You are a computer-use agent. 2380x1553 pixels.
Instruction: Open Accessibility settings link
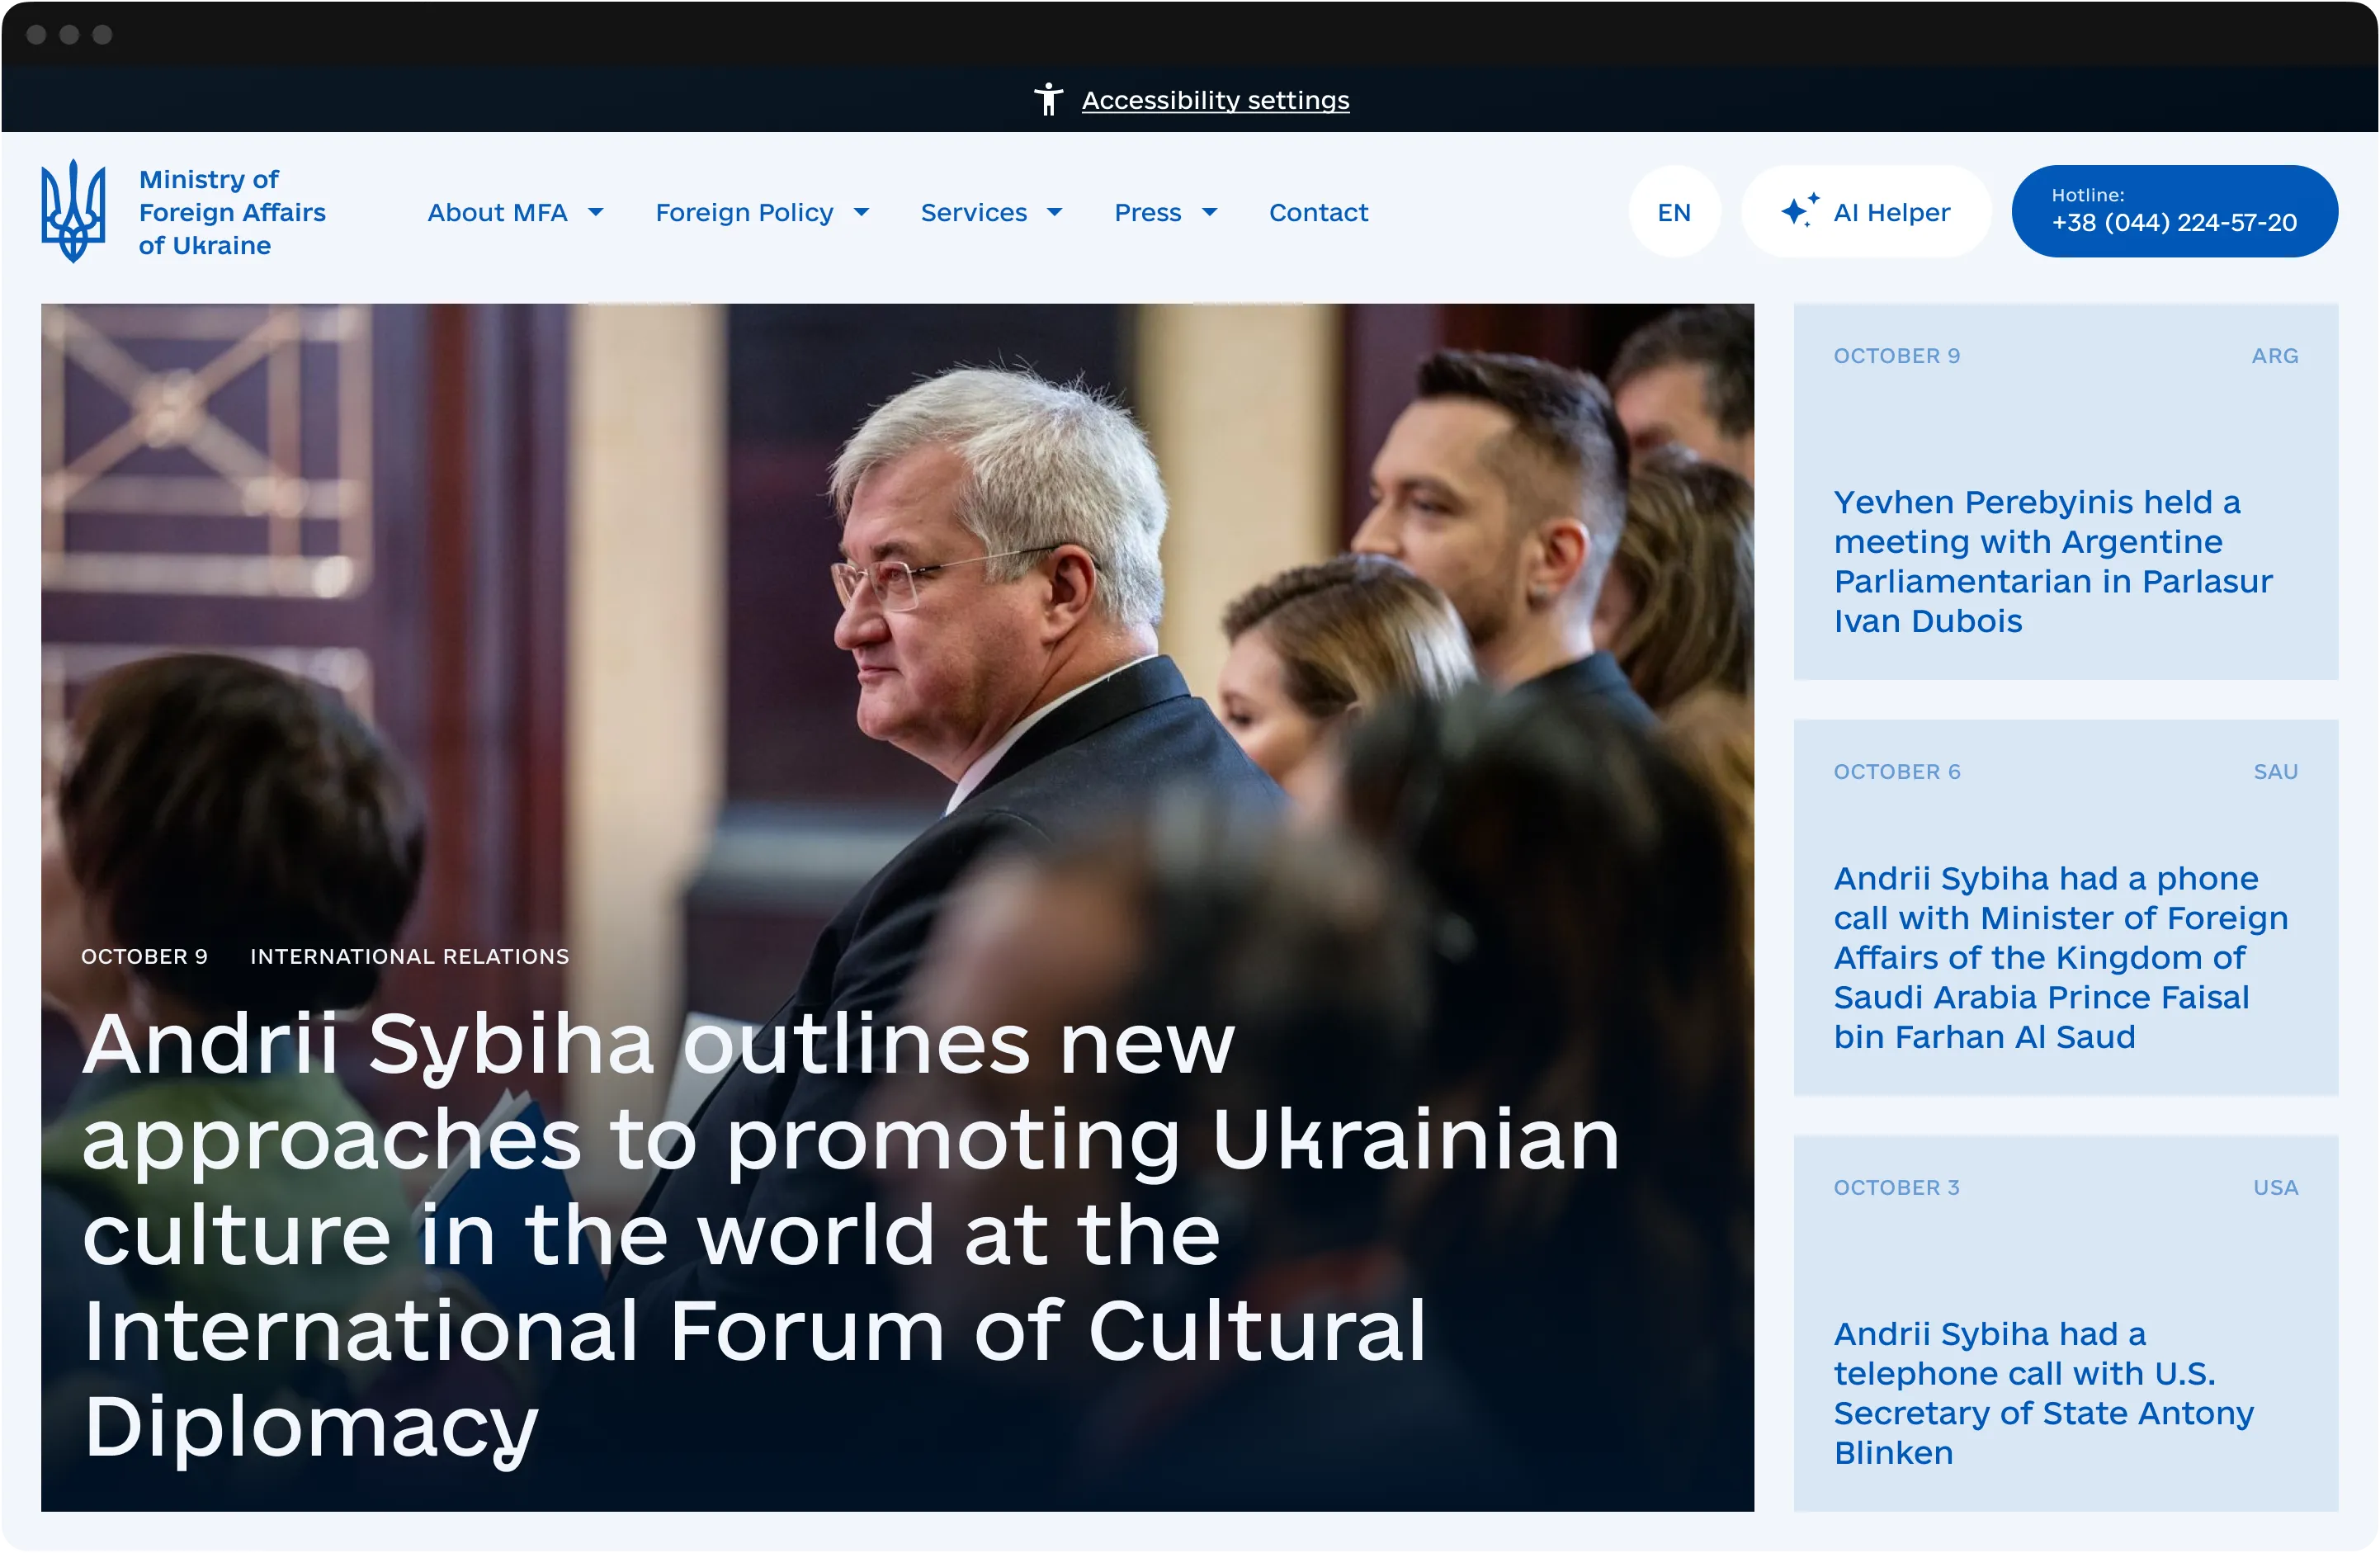pyautogui.click(x=1215, y=100)
